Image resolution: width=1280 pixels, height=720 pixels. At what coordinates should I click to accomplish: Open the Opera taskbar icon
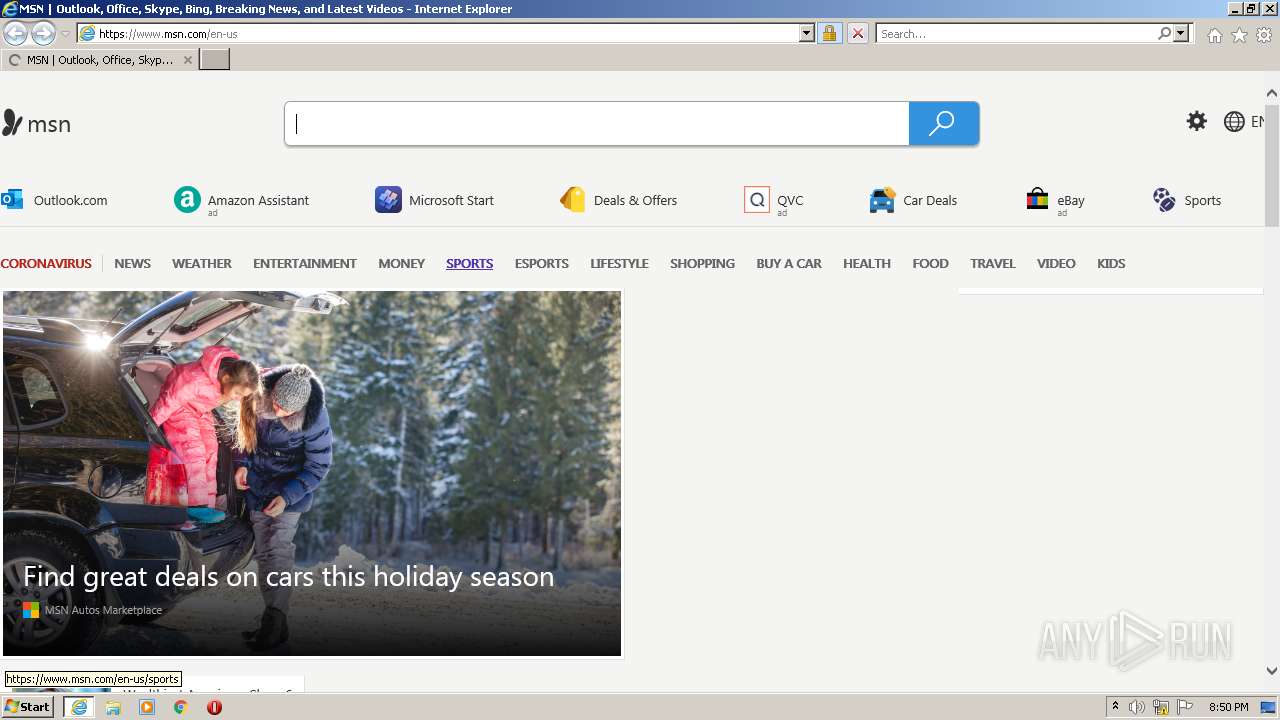point(214,707)
